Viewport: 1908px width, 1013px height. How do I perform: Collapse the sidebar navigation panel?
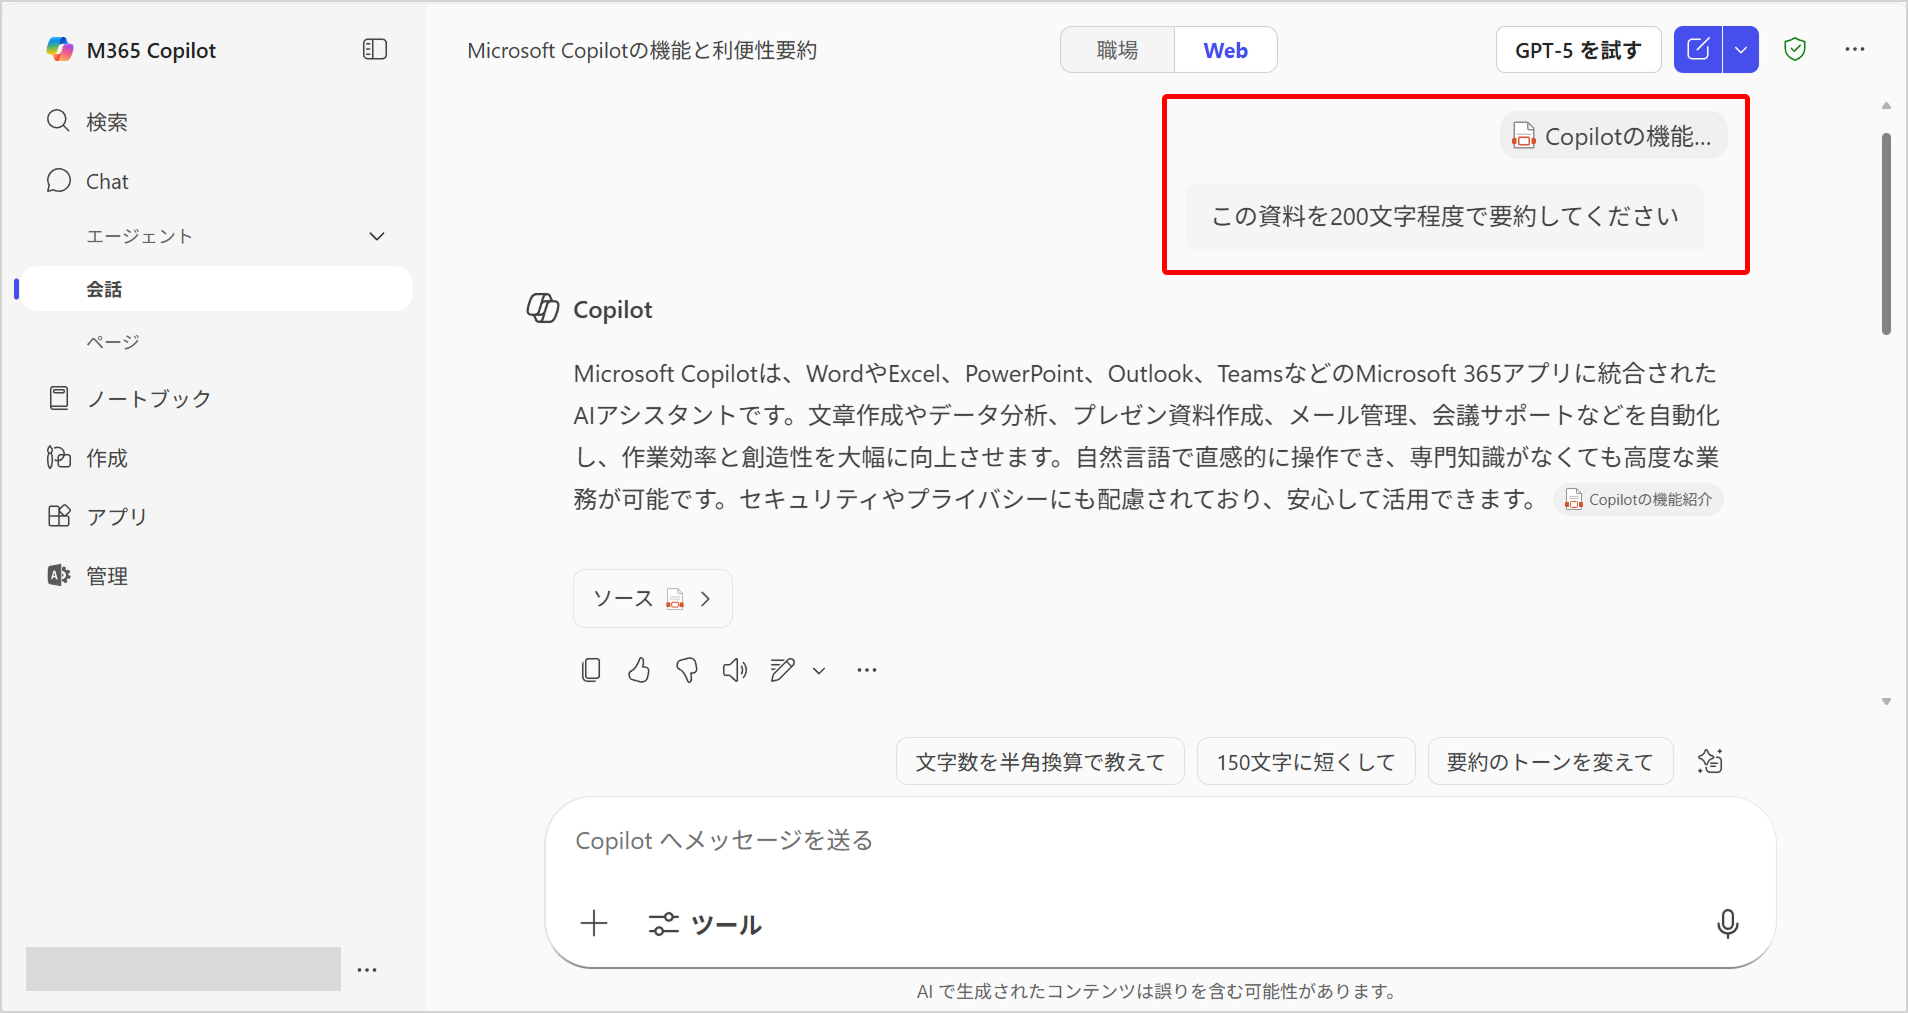pos(375,49)
